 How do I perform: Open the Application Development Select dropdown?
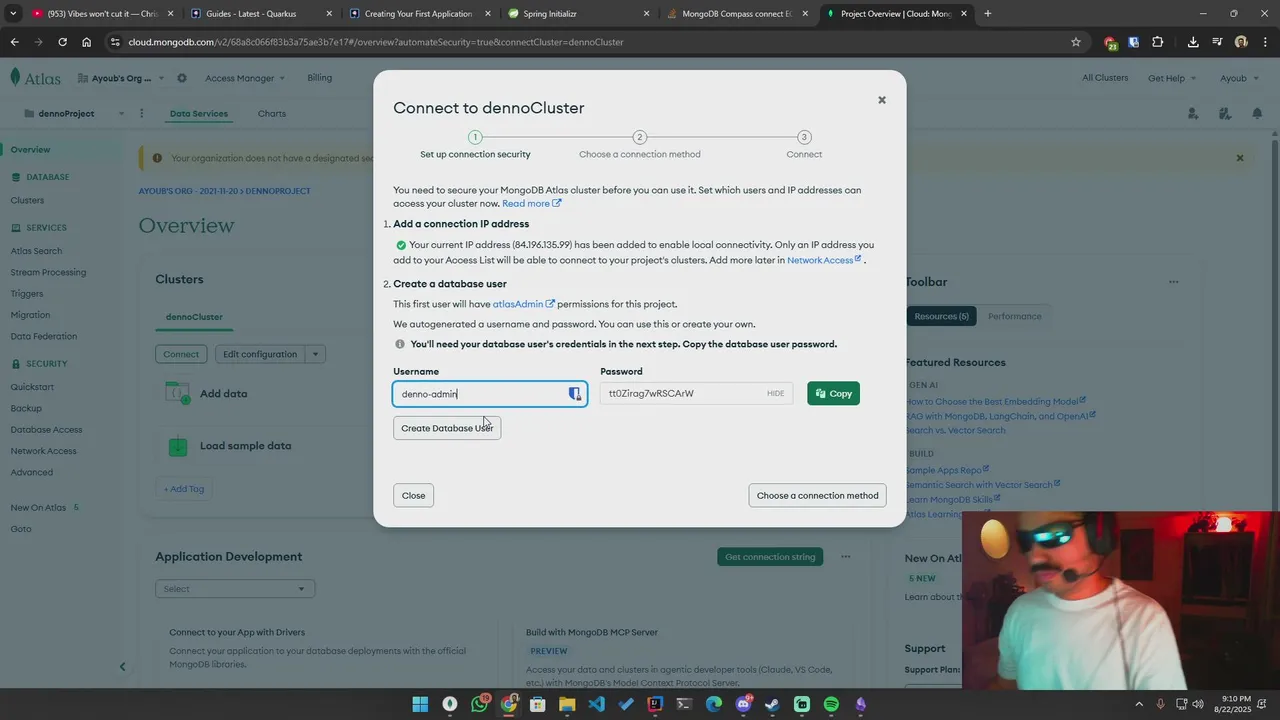[235, 589]
